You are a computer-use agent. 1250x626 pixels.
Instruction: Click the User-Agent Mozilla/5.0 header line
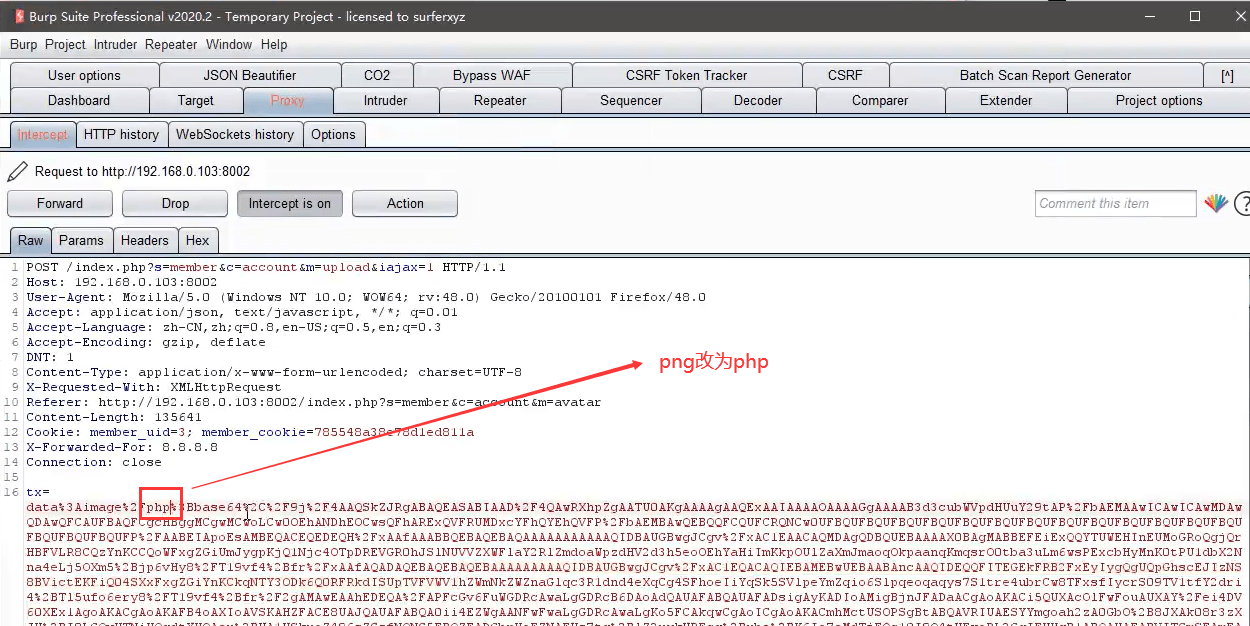[366, 297]
